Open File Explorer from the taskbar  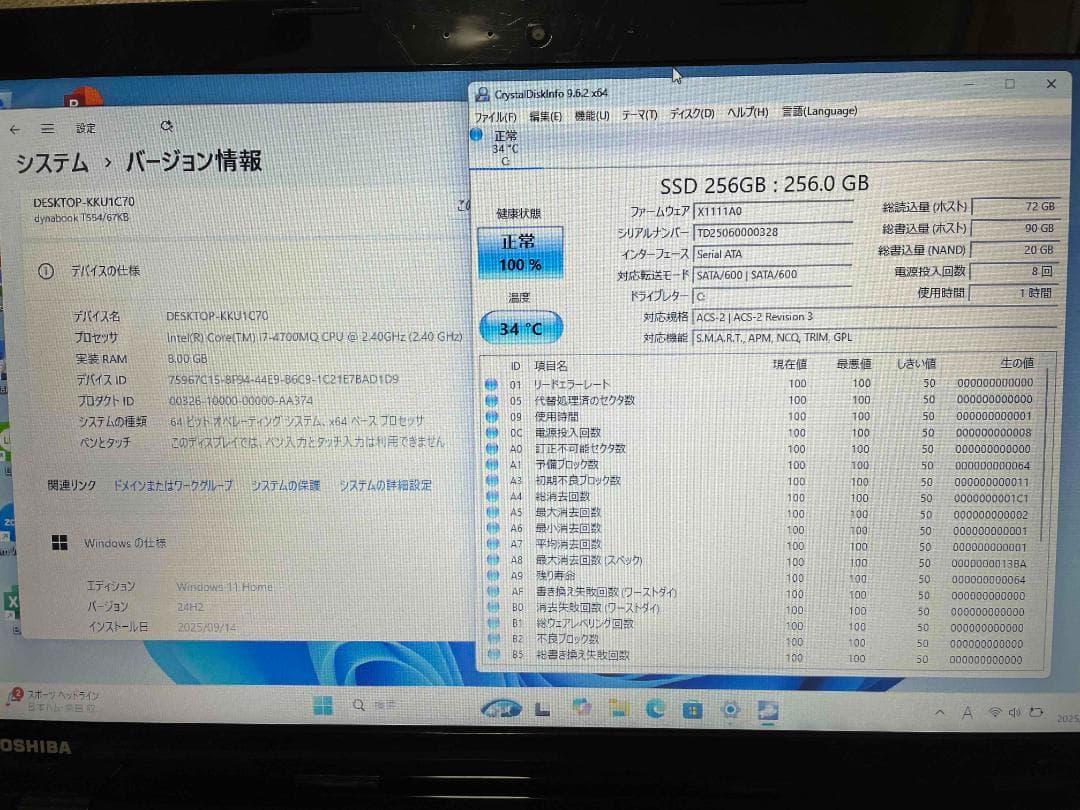click(618, 709)
